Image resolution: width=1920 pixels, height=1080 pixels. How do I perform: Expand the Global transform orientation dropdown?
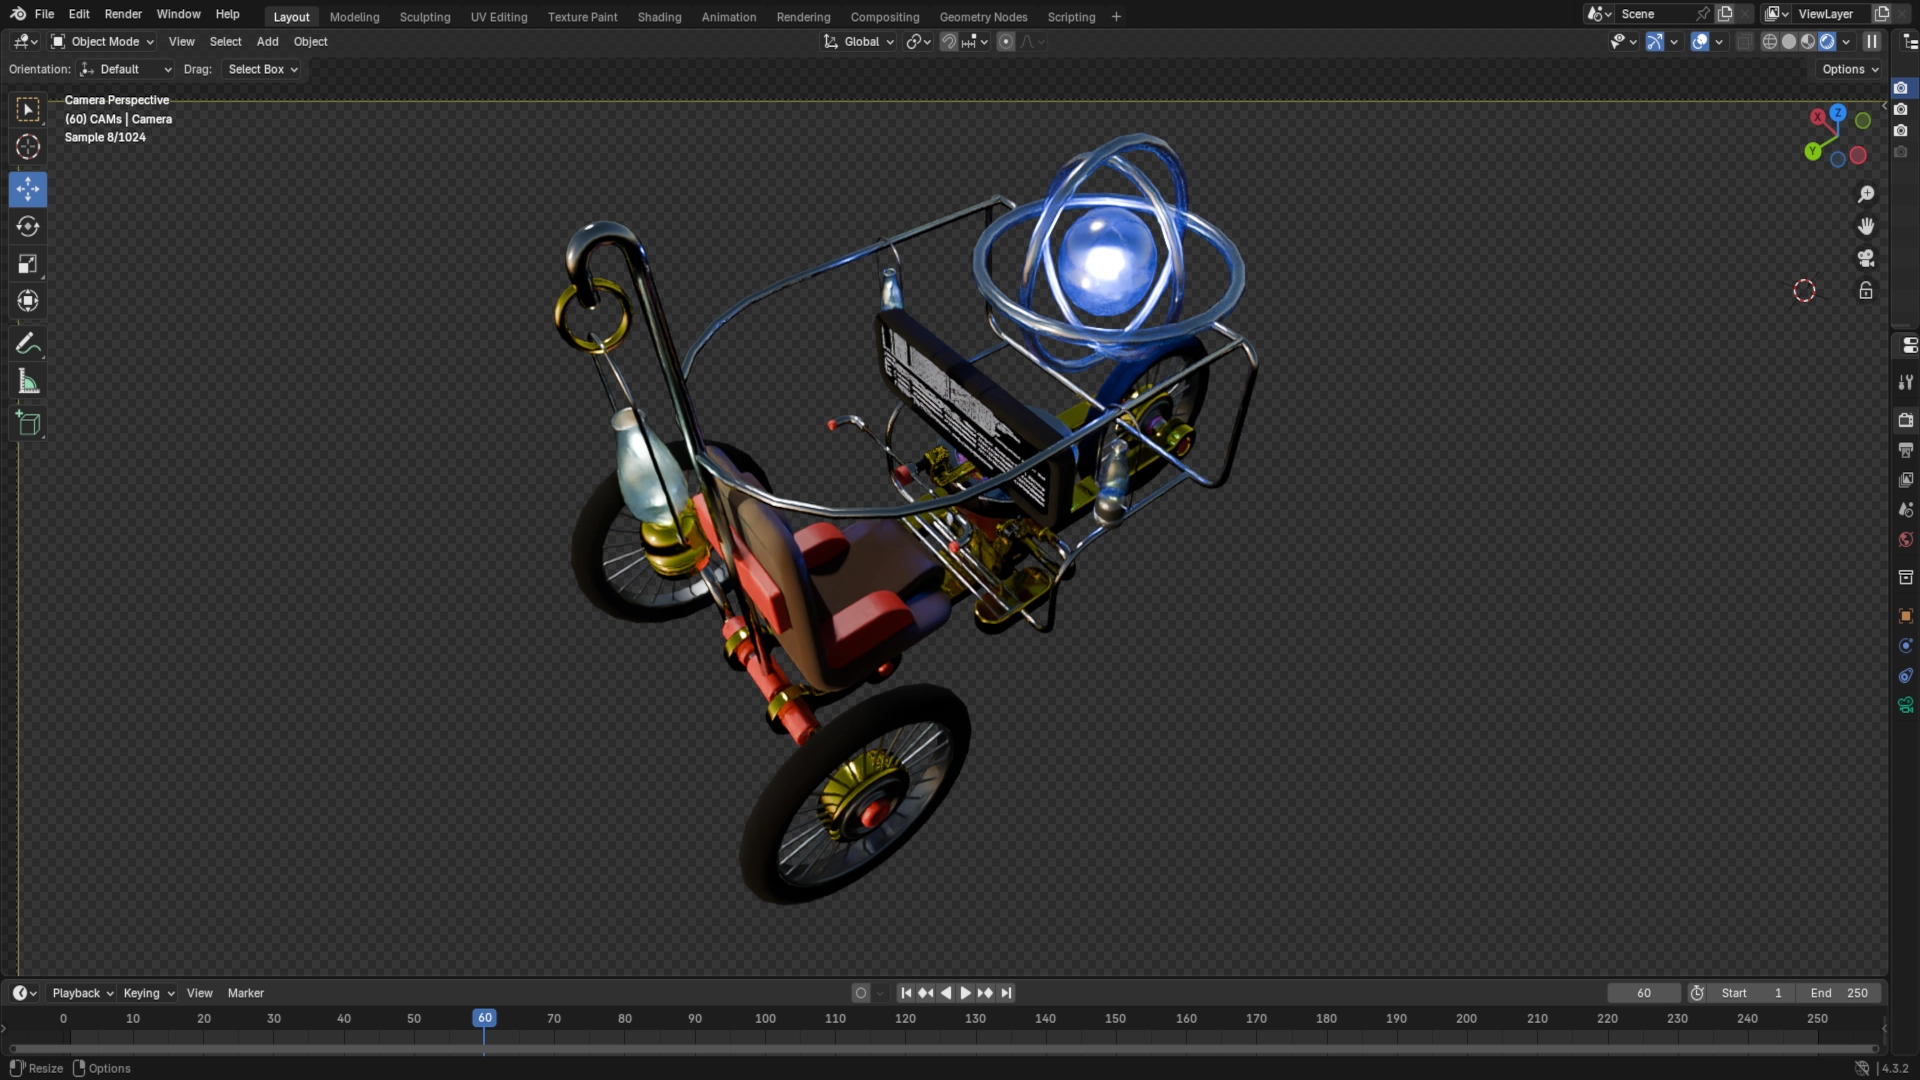click(x=859, y=42)
